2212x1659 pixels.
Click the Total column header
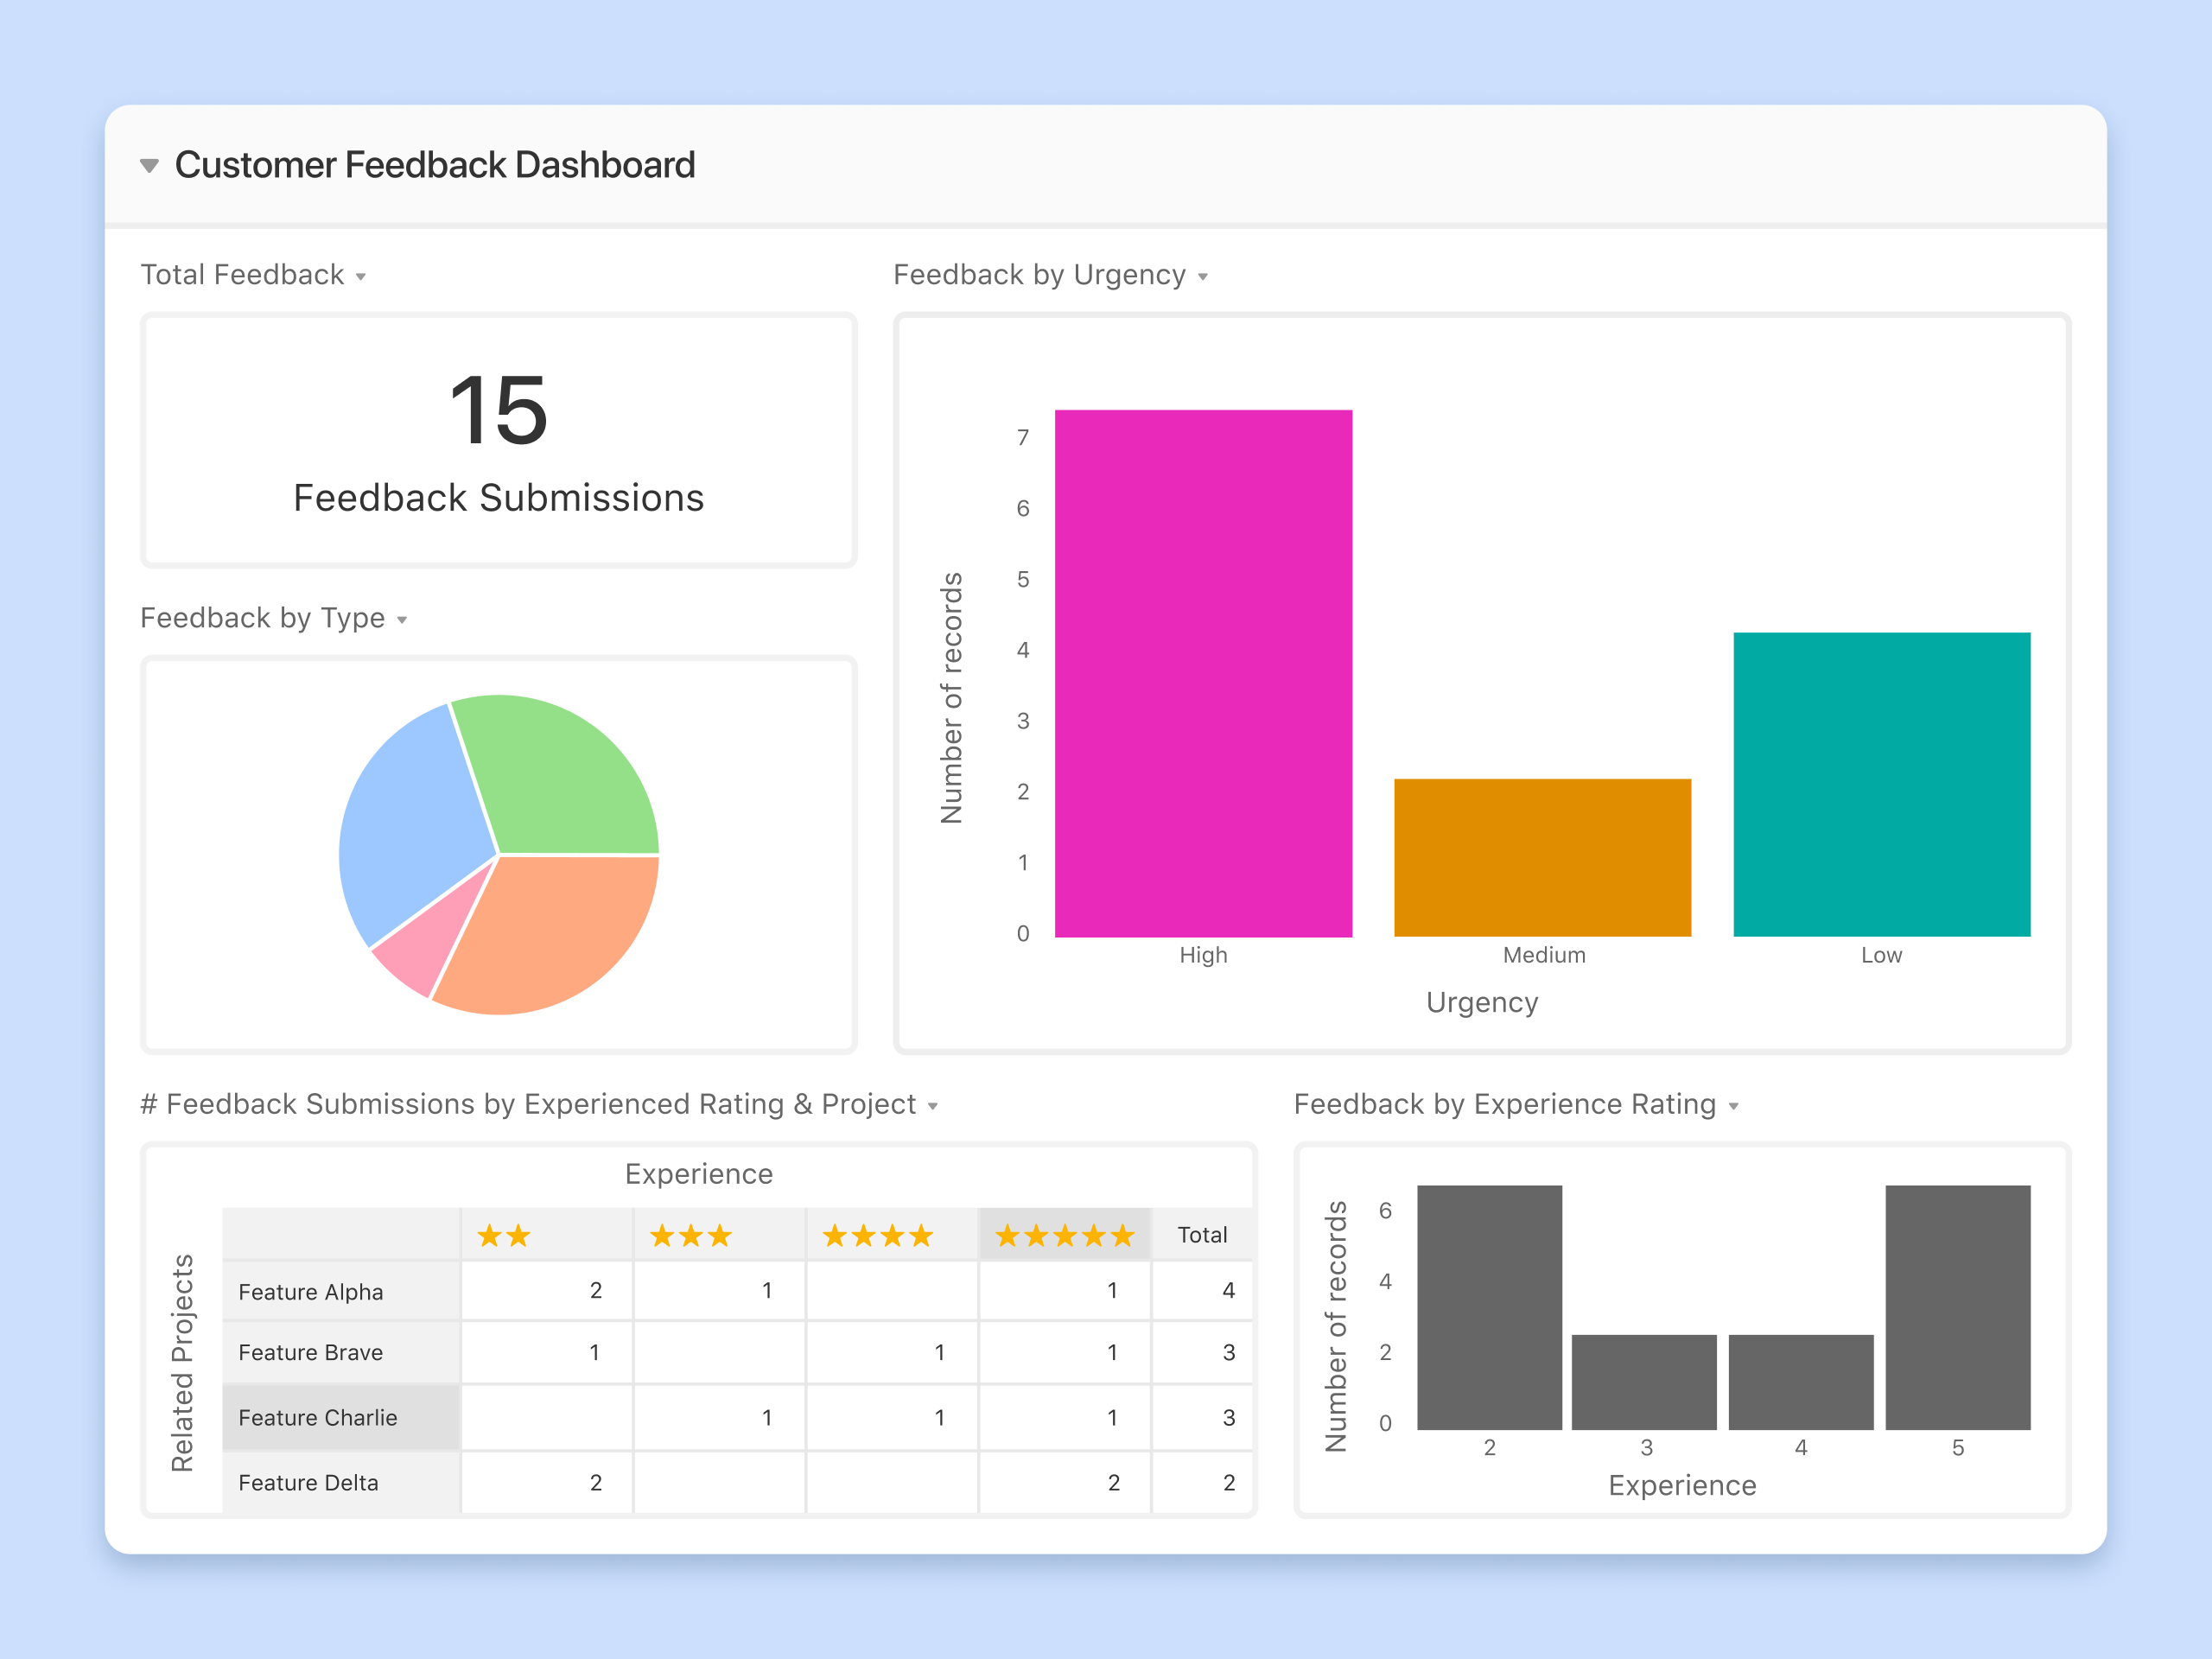coord(1202,1235)
